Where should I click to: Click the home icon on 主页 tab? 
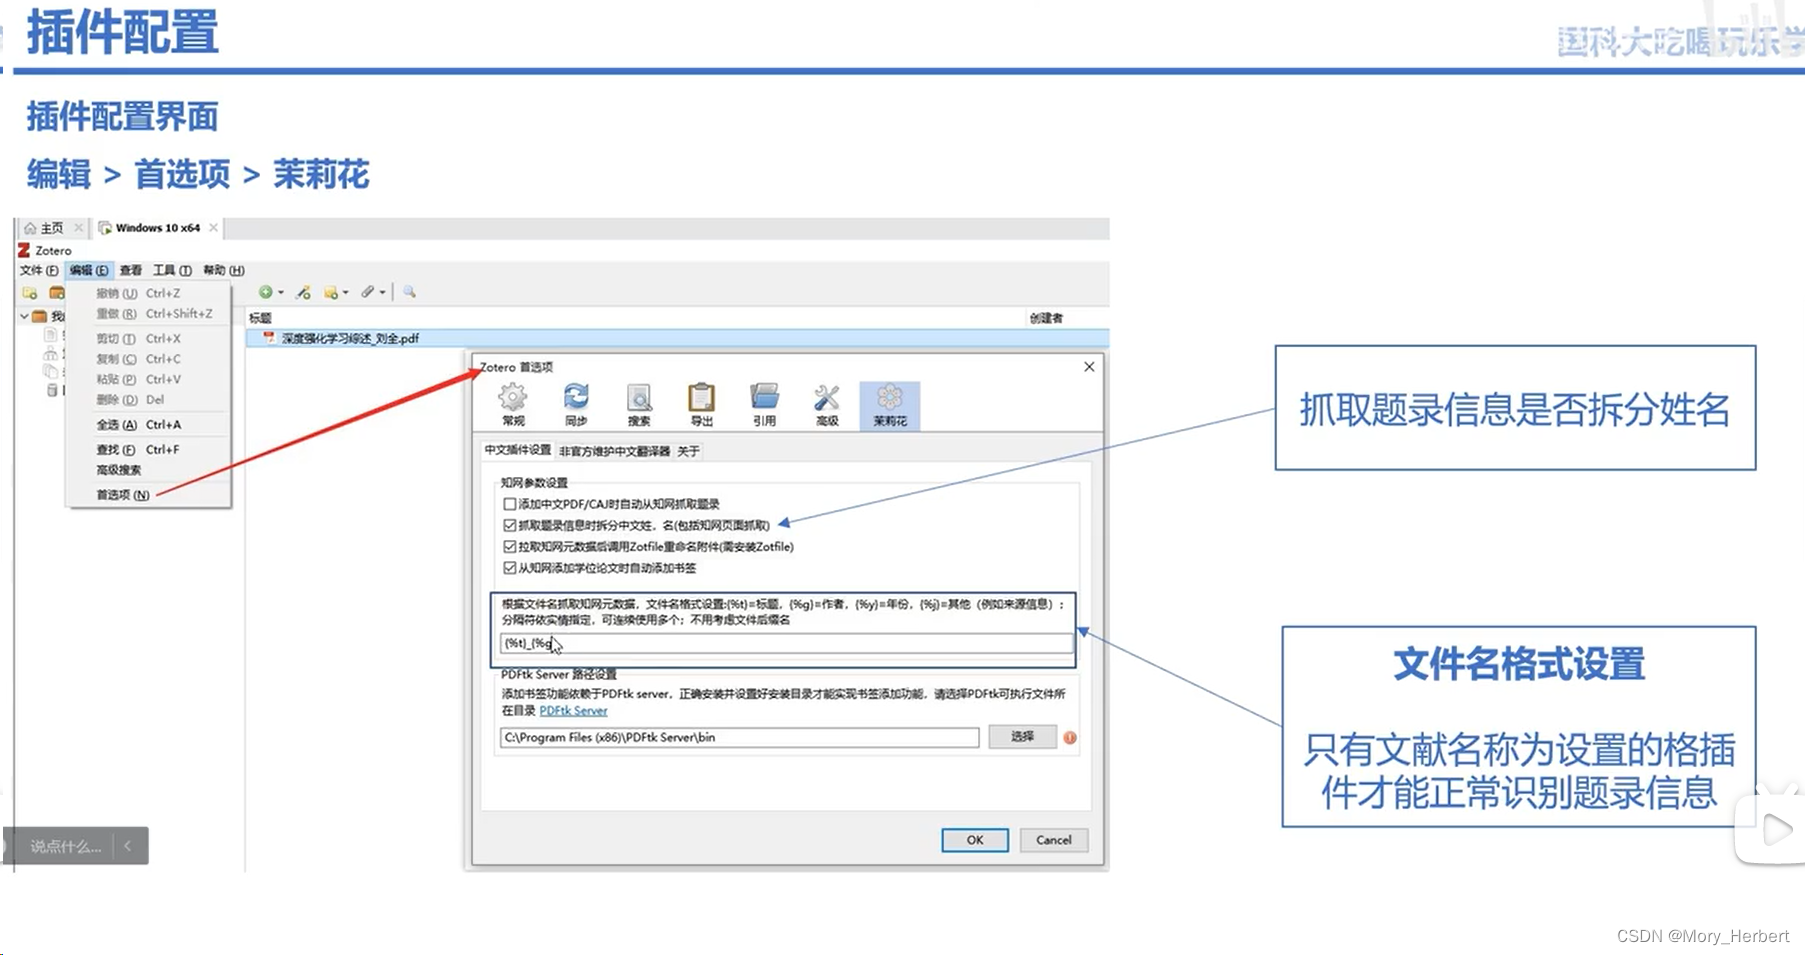(x=30, y=228)
